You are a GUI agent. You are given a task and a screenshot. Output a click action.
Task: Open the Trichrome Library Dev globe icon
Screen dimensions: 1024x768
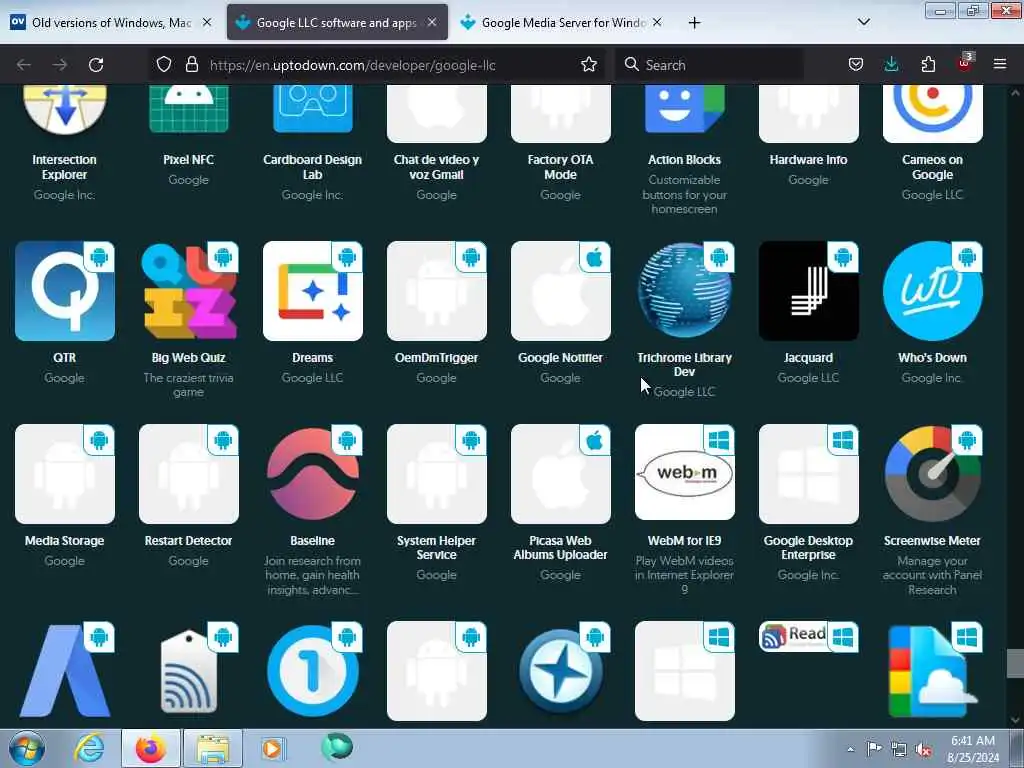click(x=684, y=291)
